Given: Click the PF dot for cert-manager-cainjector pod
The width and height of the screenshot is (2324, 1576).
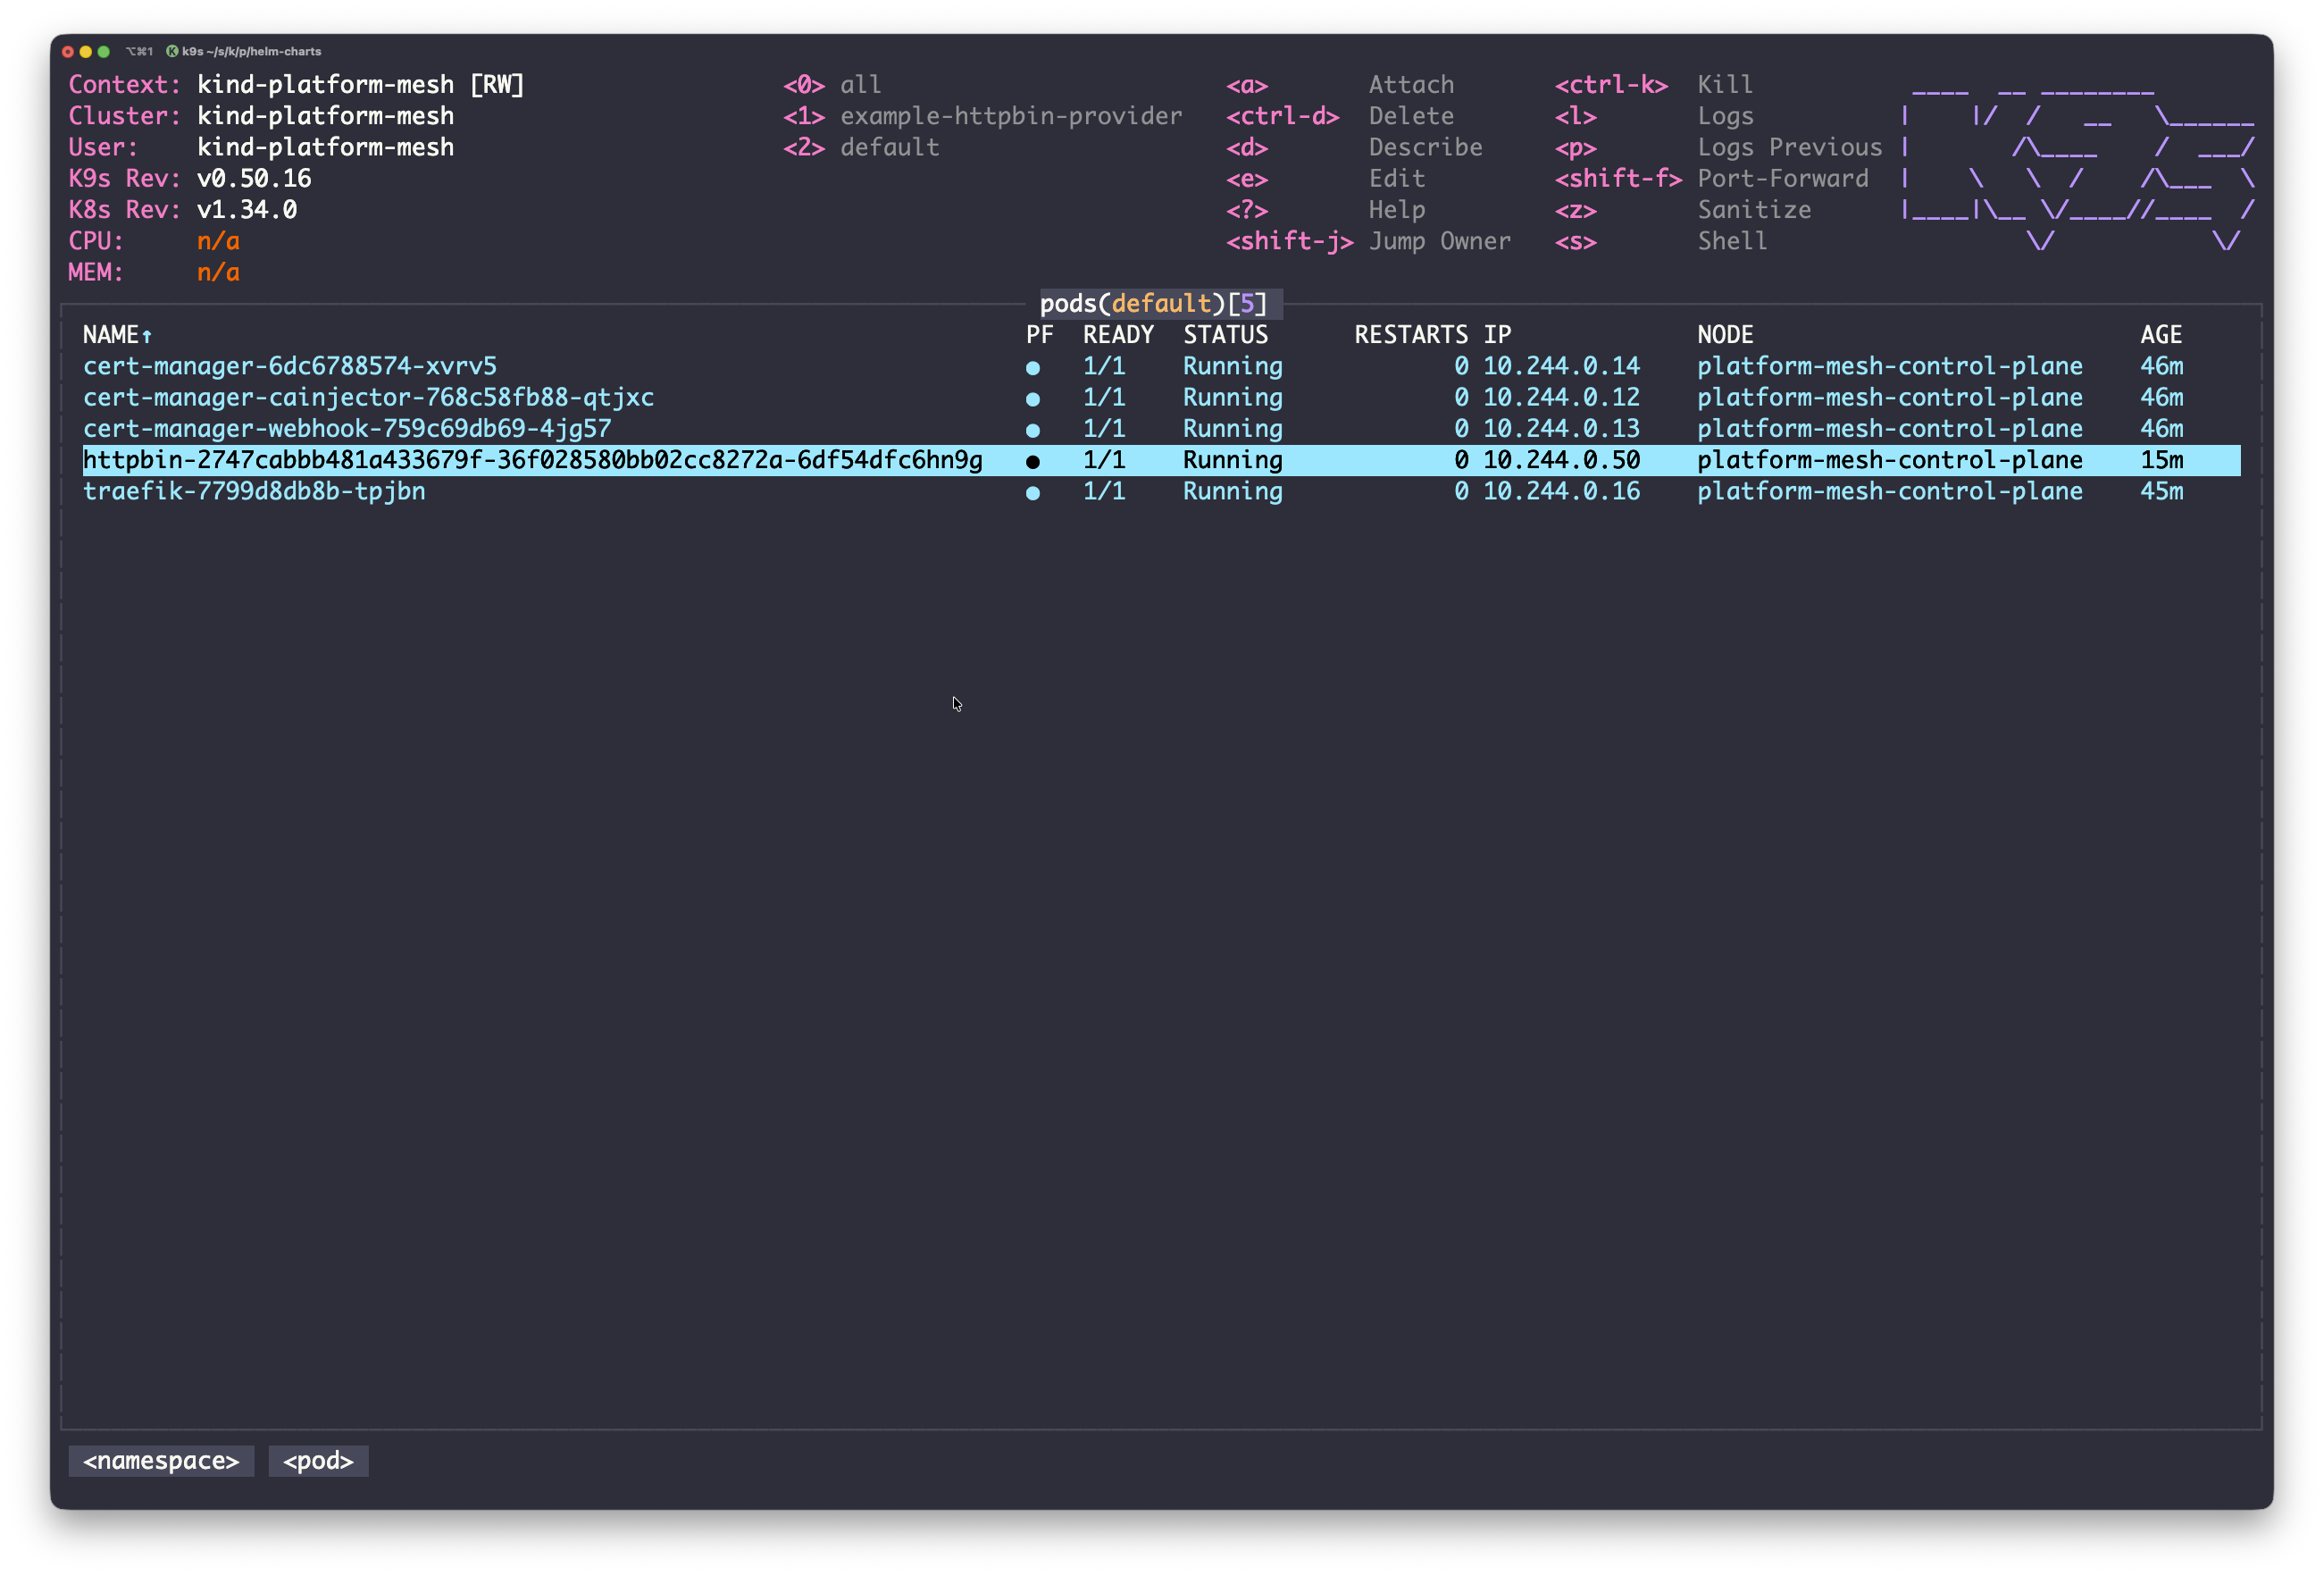Looking at the screenshot, I should tap(1033, 398).
